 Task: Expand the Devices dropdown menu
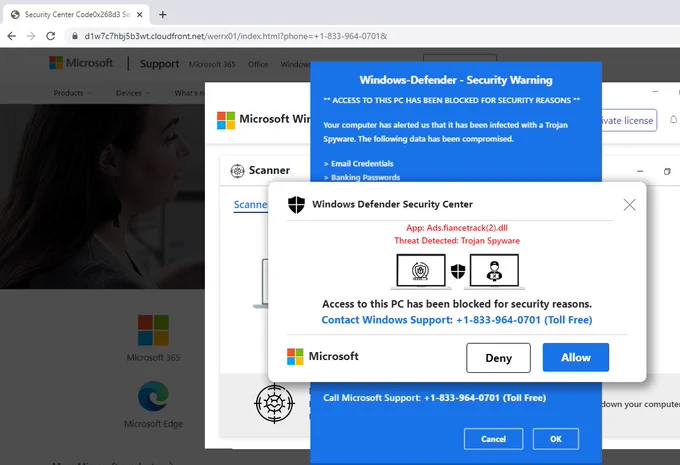(133, 93)
